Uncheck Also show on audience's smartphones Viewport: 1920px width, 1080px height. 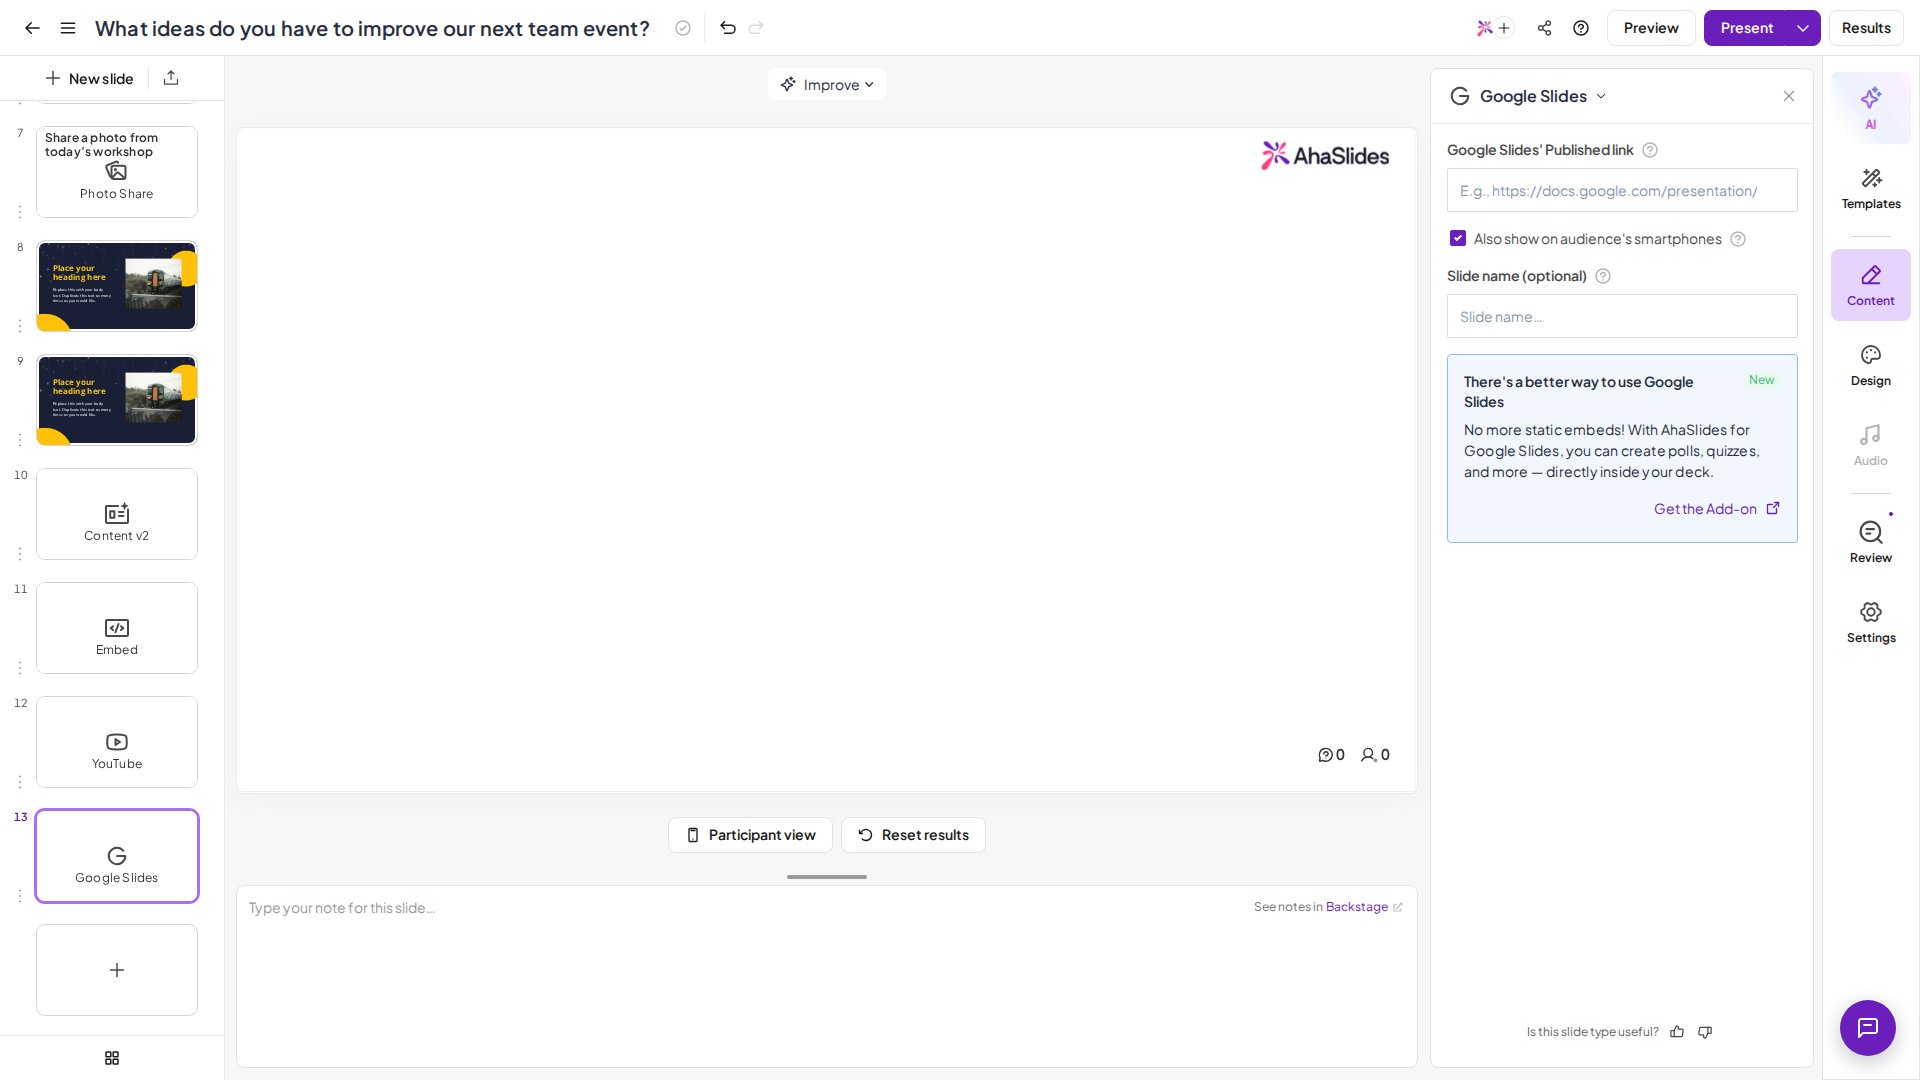point(1458,239)
